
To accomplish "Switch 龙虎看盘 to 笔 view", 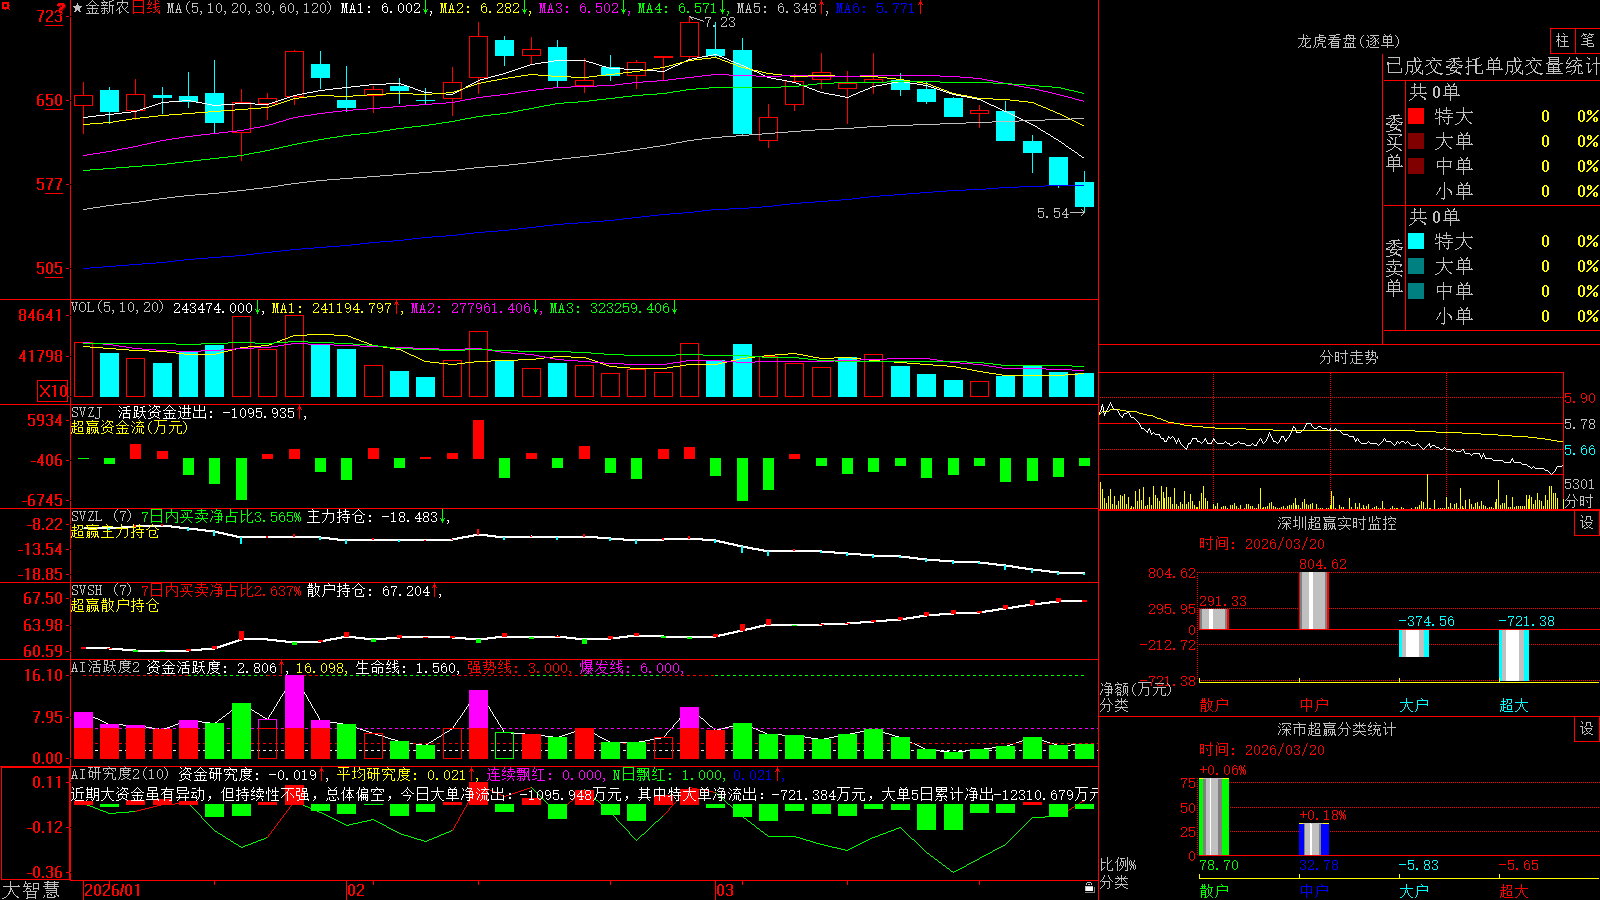I will tap(1588, 41).
